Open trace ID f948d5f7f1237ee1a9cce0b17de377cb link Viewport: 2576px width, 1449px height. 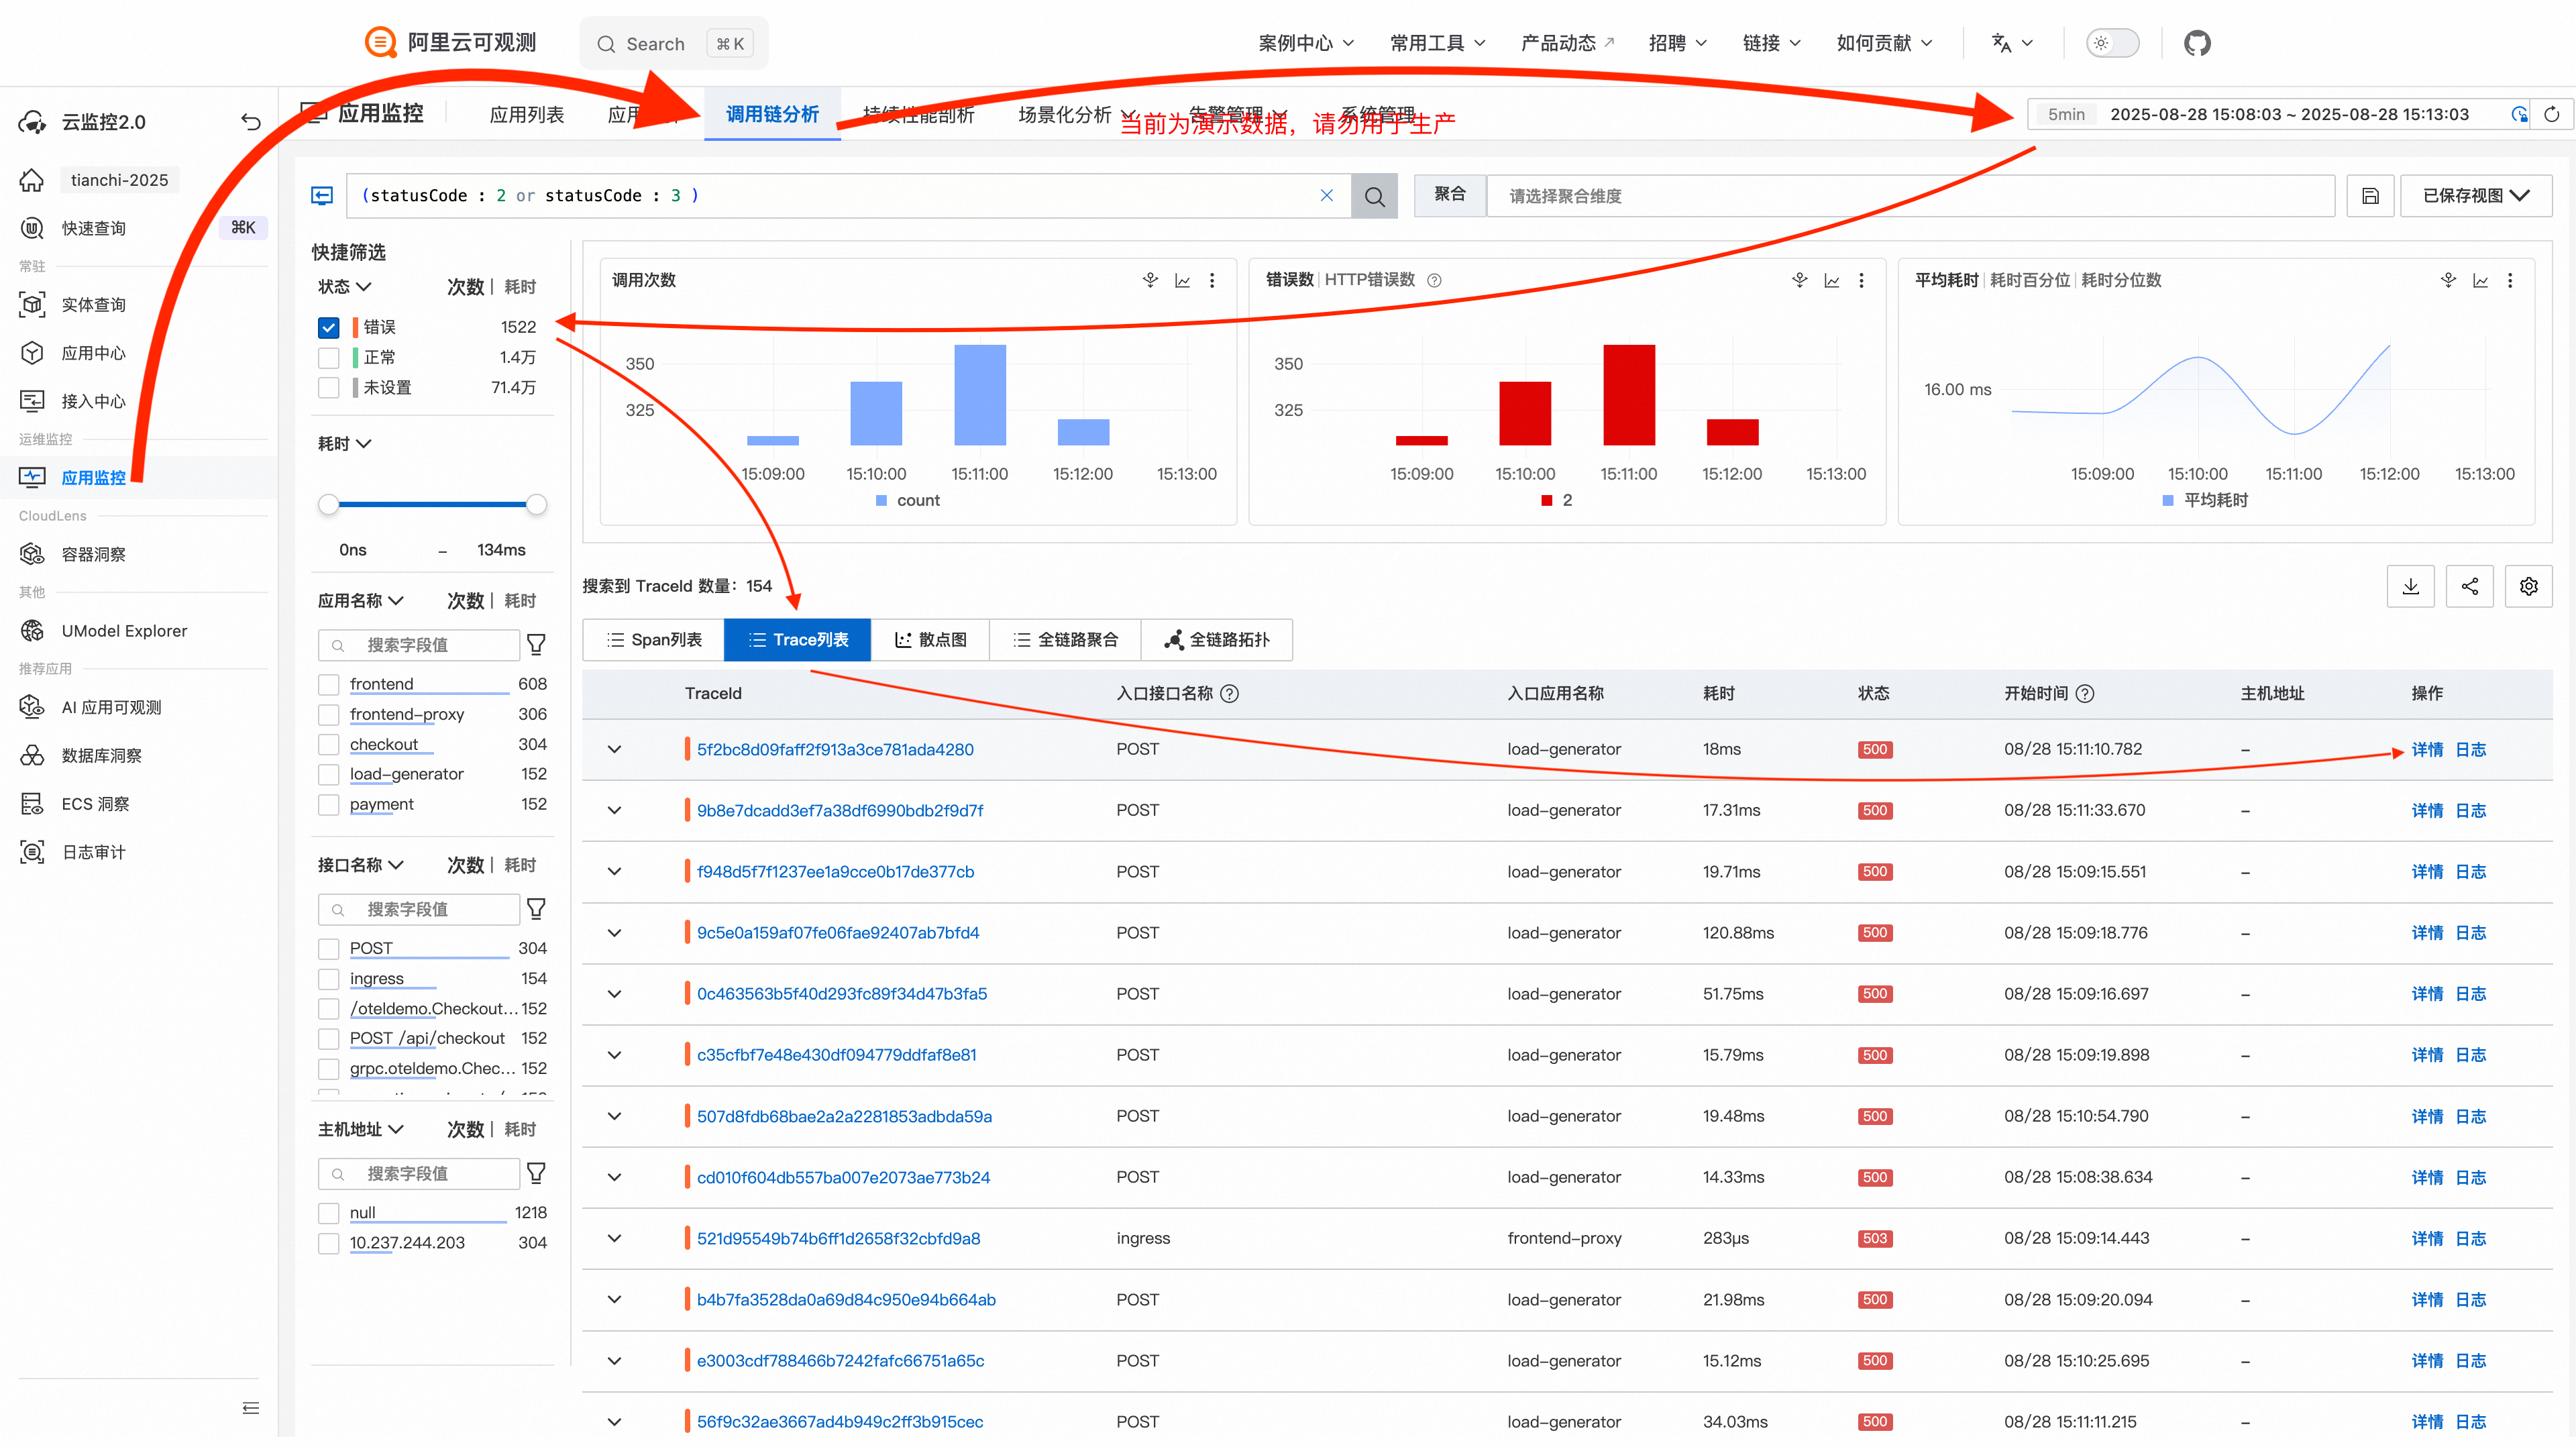click(835, 872)
